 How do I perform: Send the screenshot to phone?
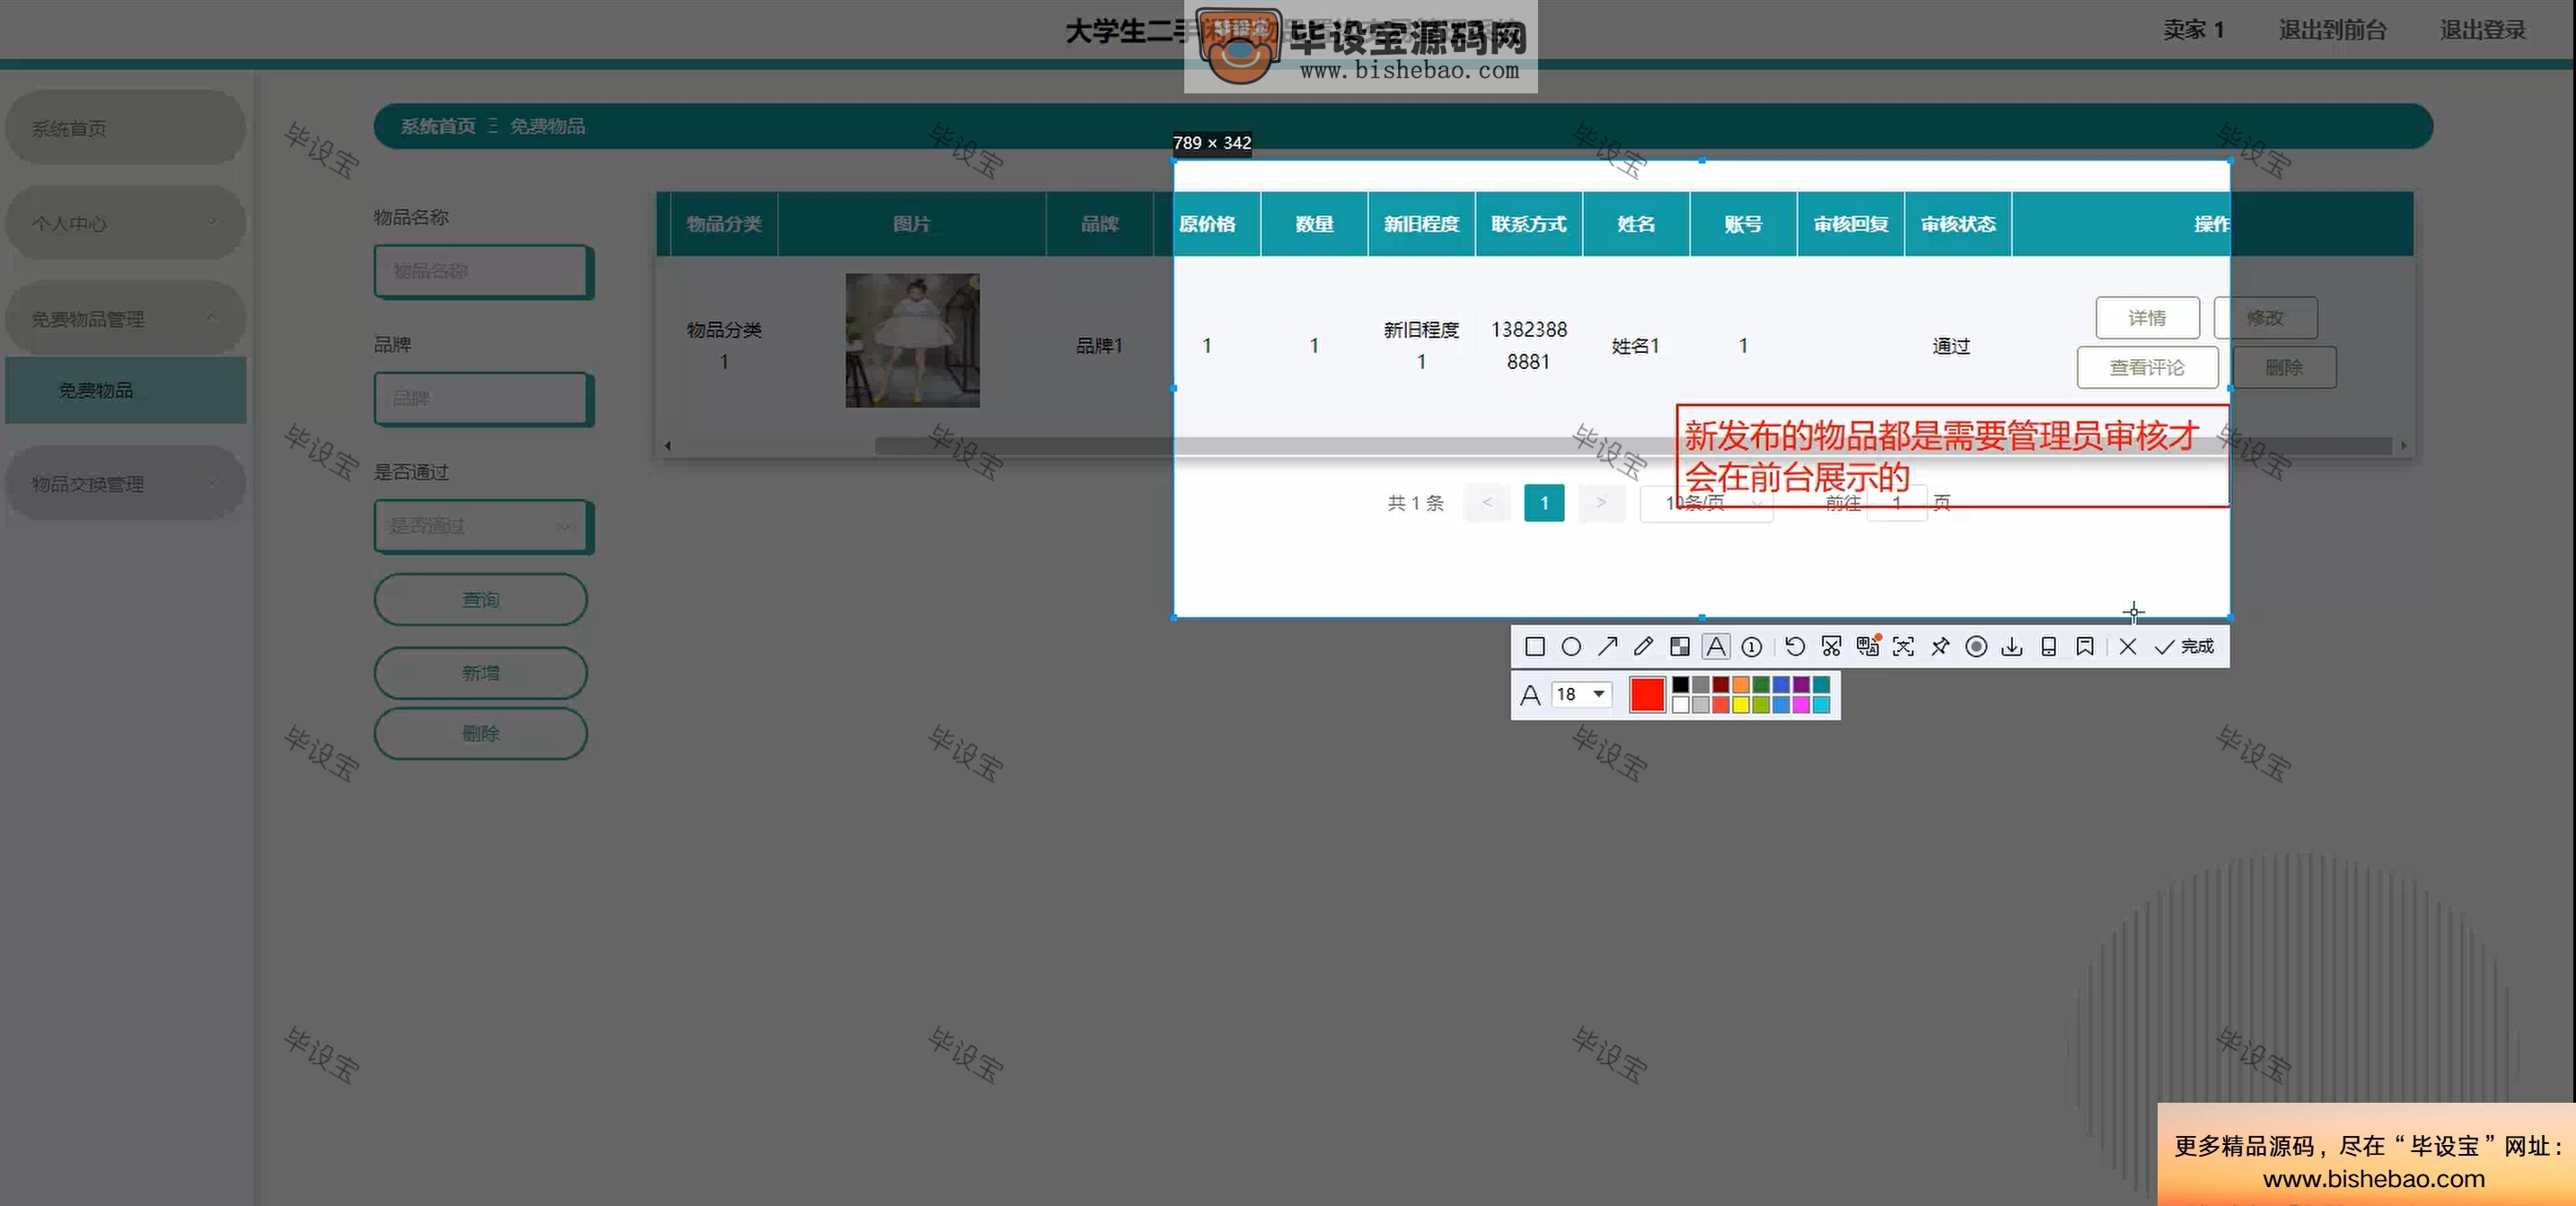(x=2048, y=647)
